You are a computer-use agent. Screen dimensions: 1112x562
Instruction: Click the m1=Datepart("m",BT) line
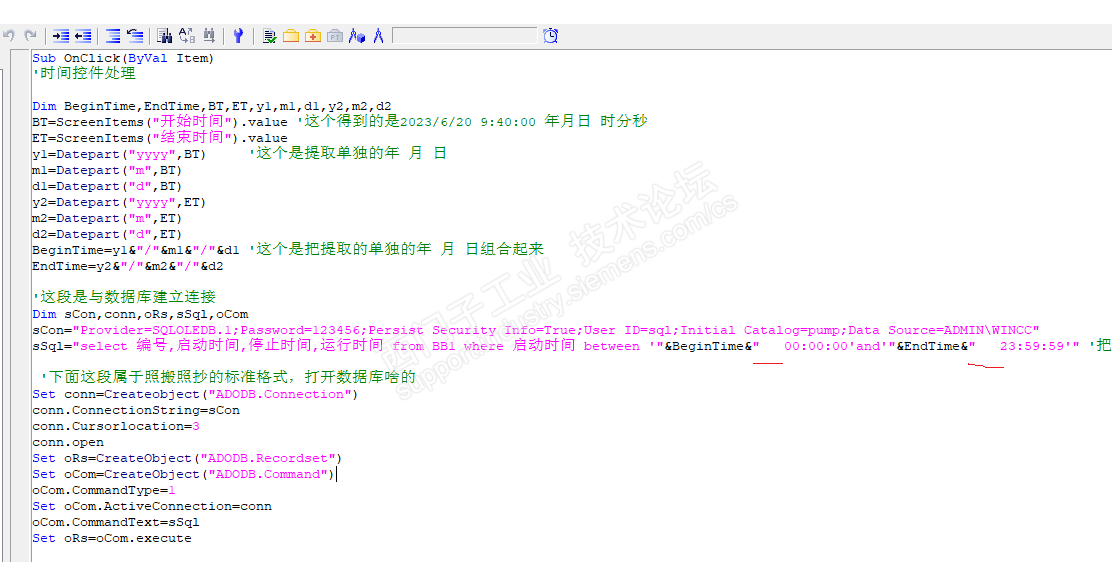[107, 170]
